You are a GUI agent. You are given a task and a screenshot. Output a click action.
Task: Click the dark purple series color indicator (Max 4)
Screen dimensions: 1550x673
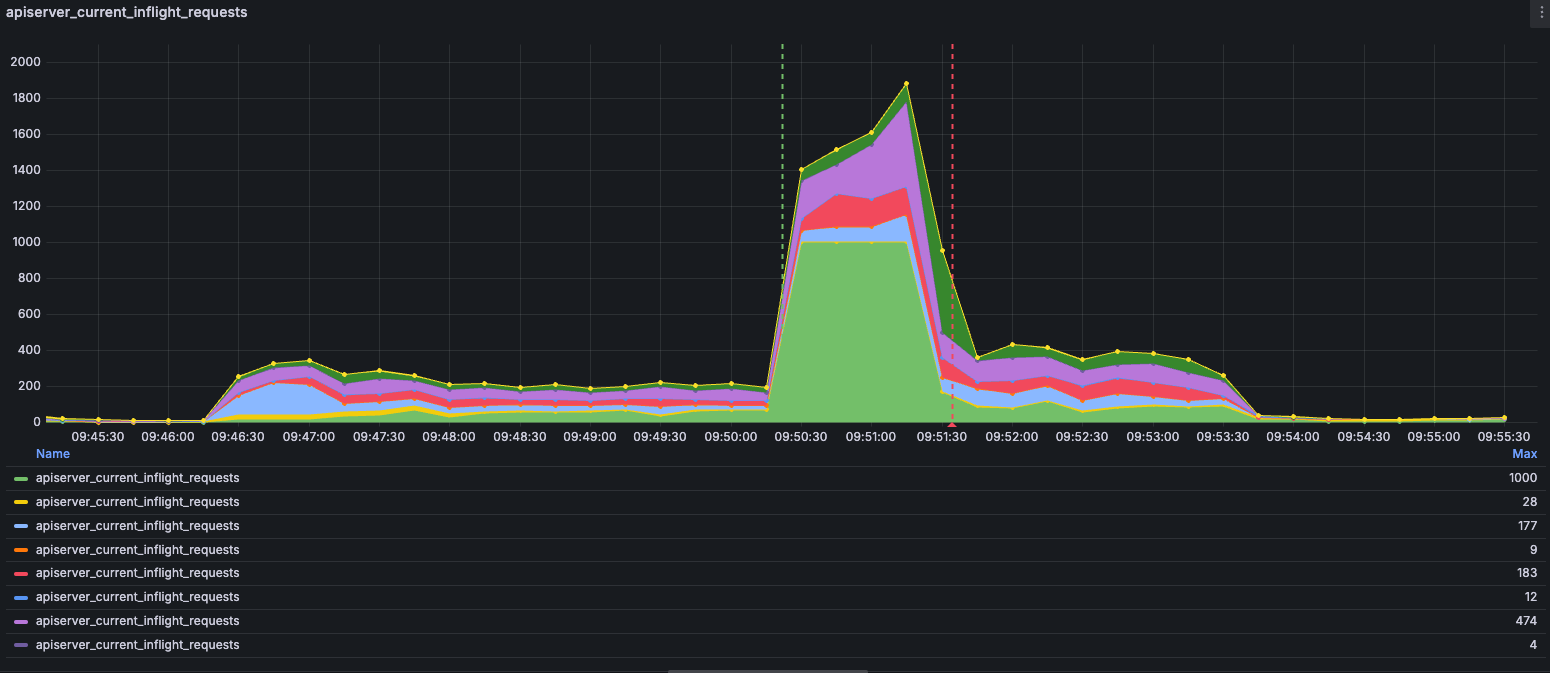point(21,645)
